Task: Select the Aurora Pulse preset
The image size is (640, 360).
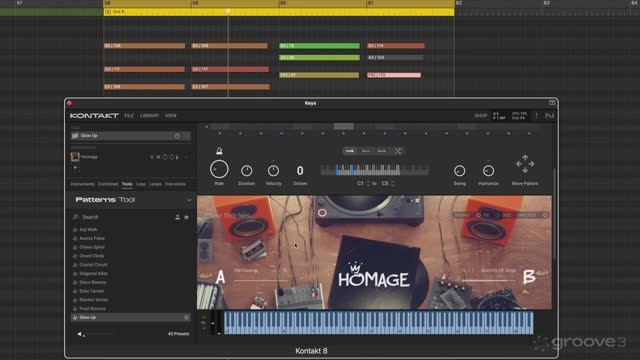Action: [x=92, y=238]
